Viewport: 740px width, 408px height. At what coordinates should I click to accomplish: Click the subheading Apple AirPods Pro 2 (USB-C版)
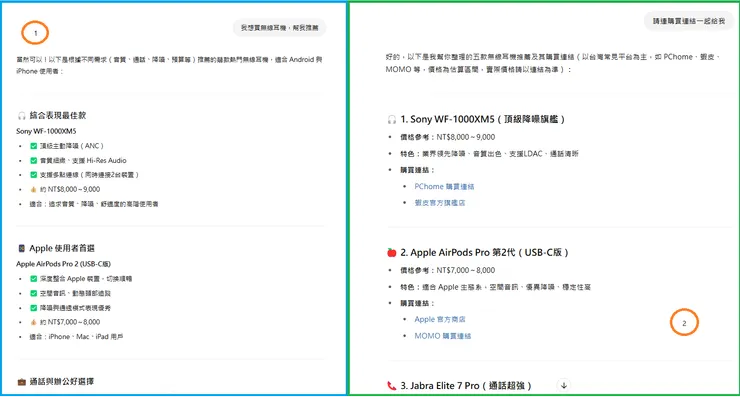click(x=64, y=264)
